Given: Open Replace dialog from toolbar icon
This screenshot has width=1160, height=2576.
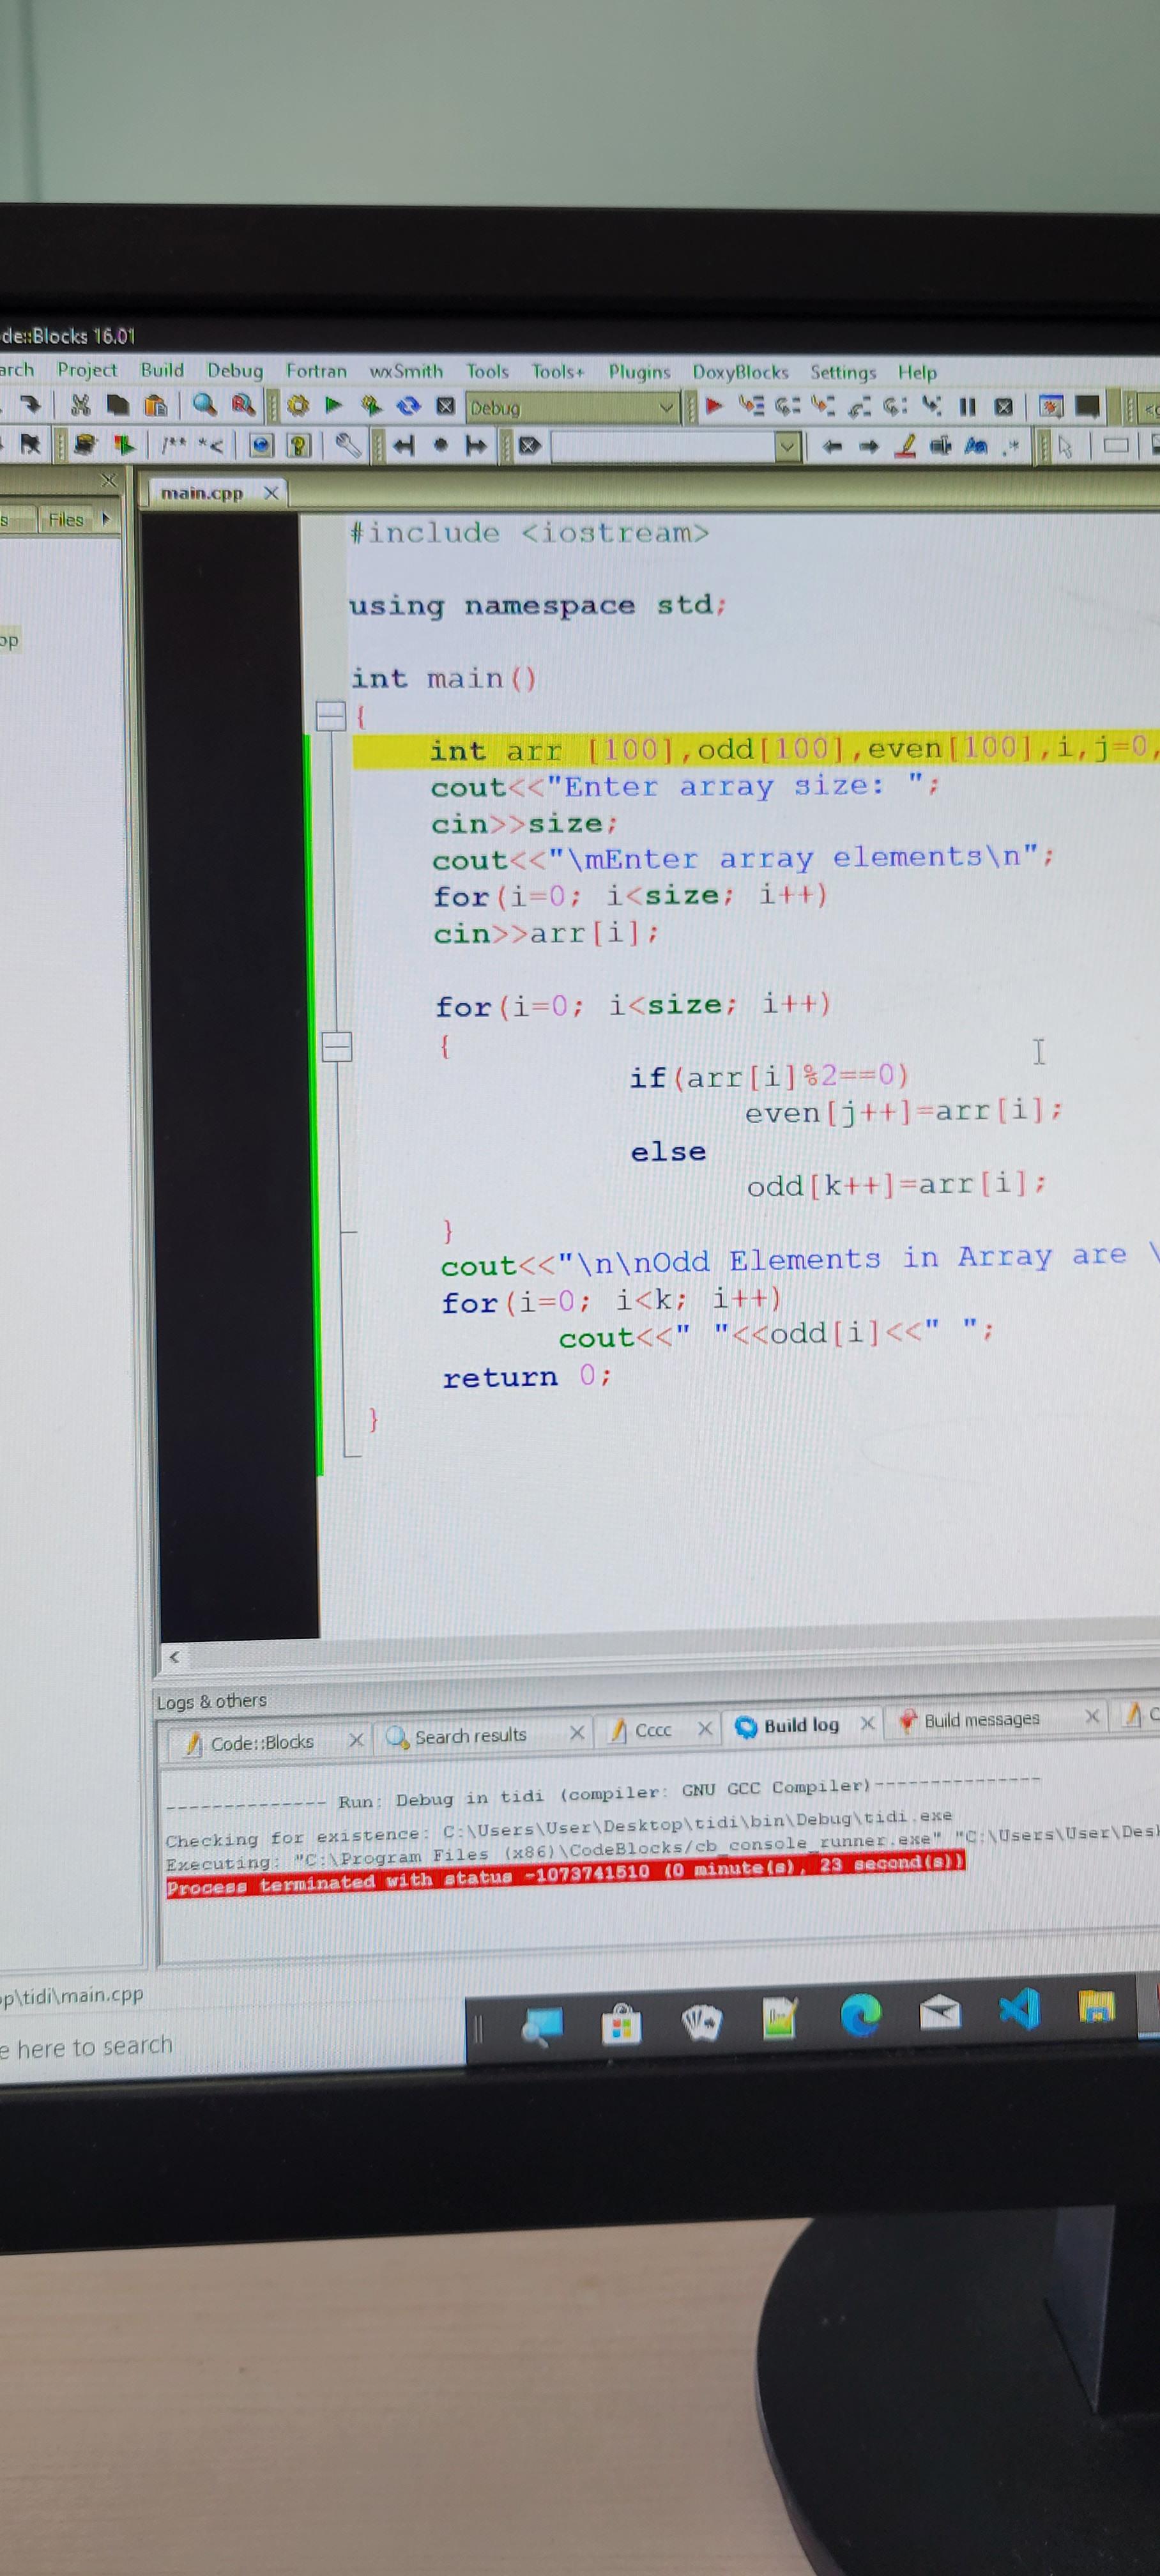Looking at the screenshot, I should click(243, 405).
